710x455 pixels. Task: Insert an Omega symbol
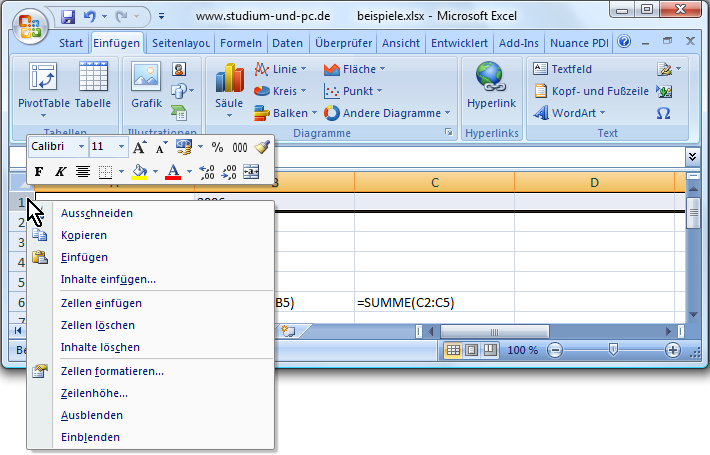(663, 113)
